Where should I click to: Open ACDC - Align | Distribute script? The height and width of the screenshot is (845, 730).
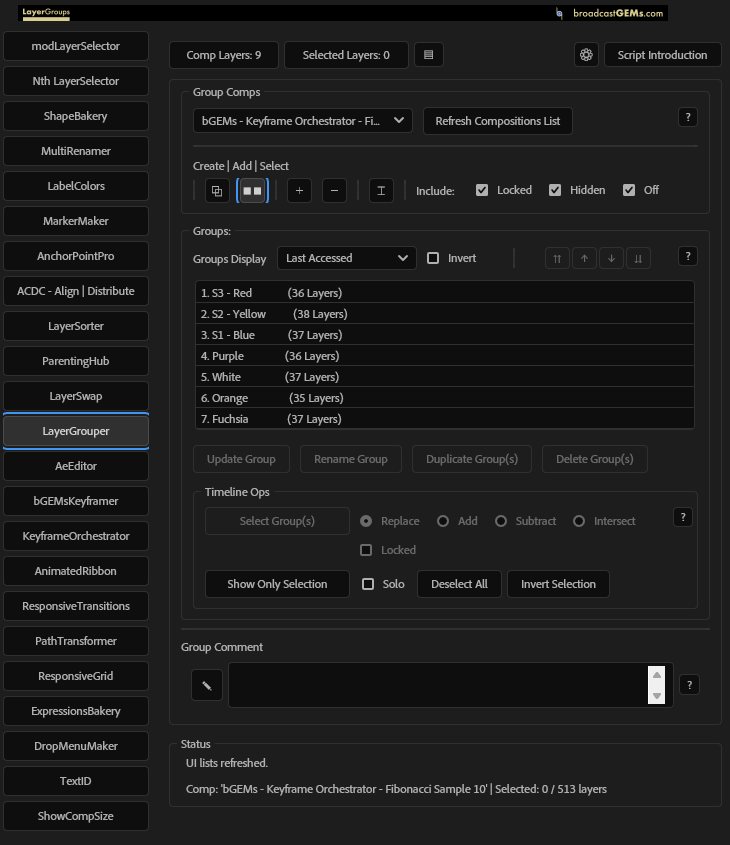coord(76,292)
